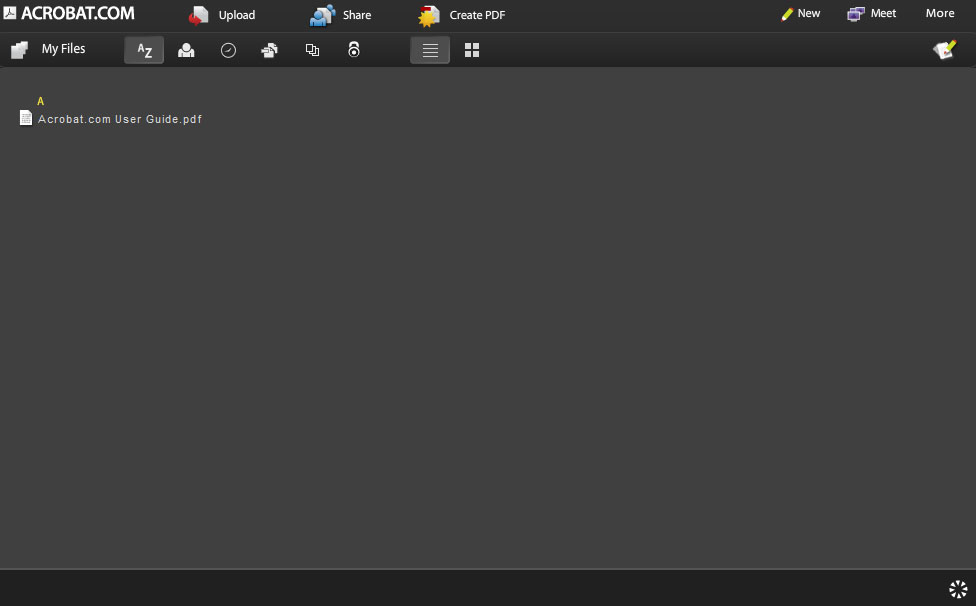Switch to thumbnail grid view
Image resolution: width=976 pixels, height=606 pixels.
472,50
